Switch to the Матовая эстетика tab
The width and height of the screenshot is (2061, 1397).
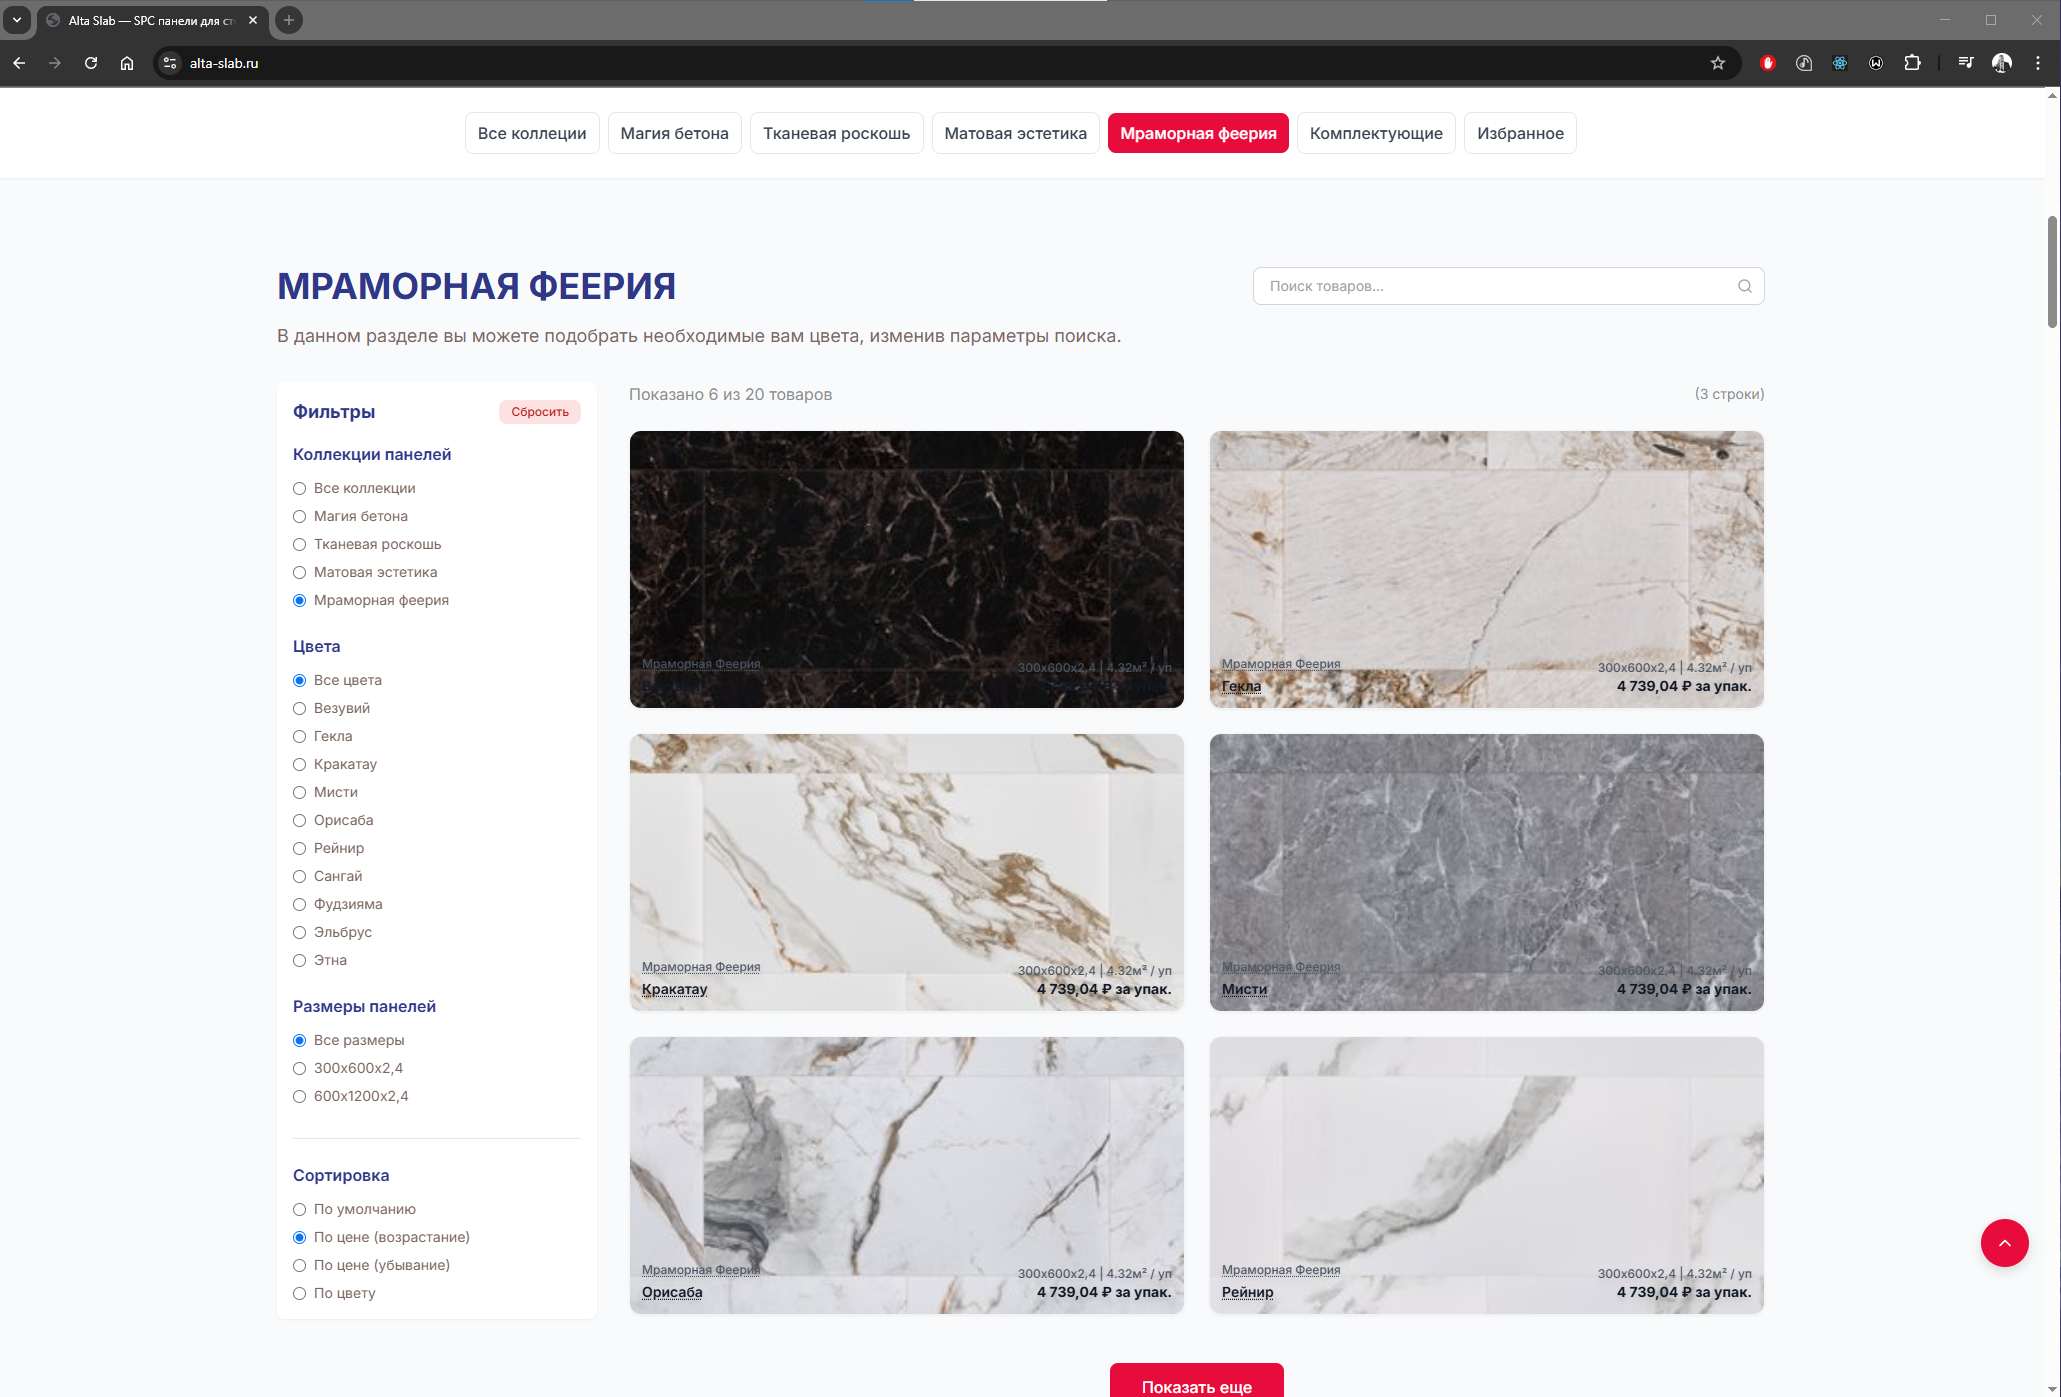pyautogui.click(x=1015, y=133)
